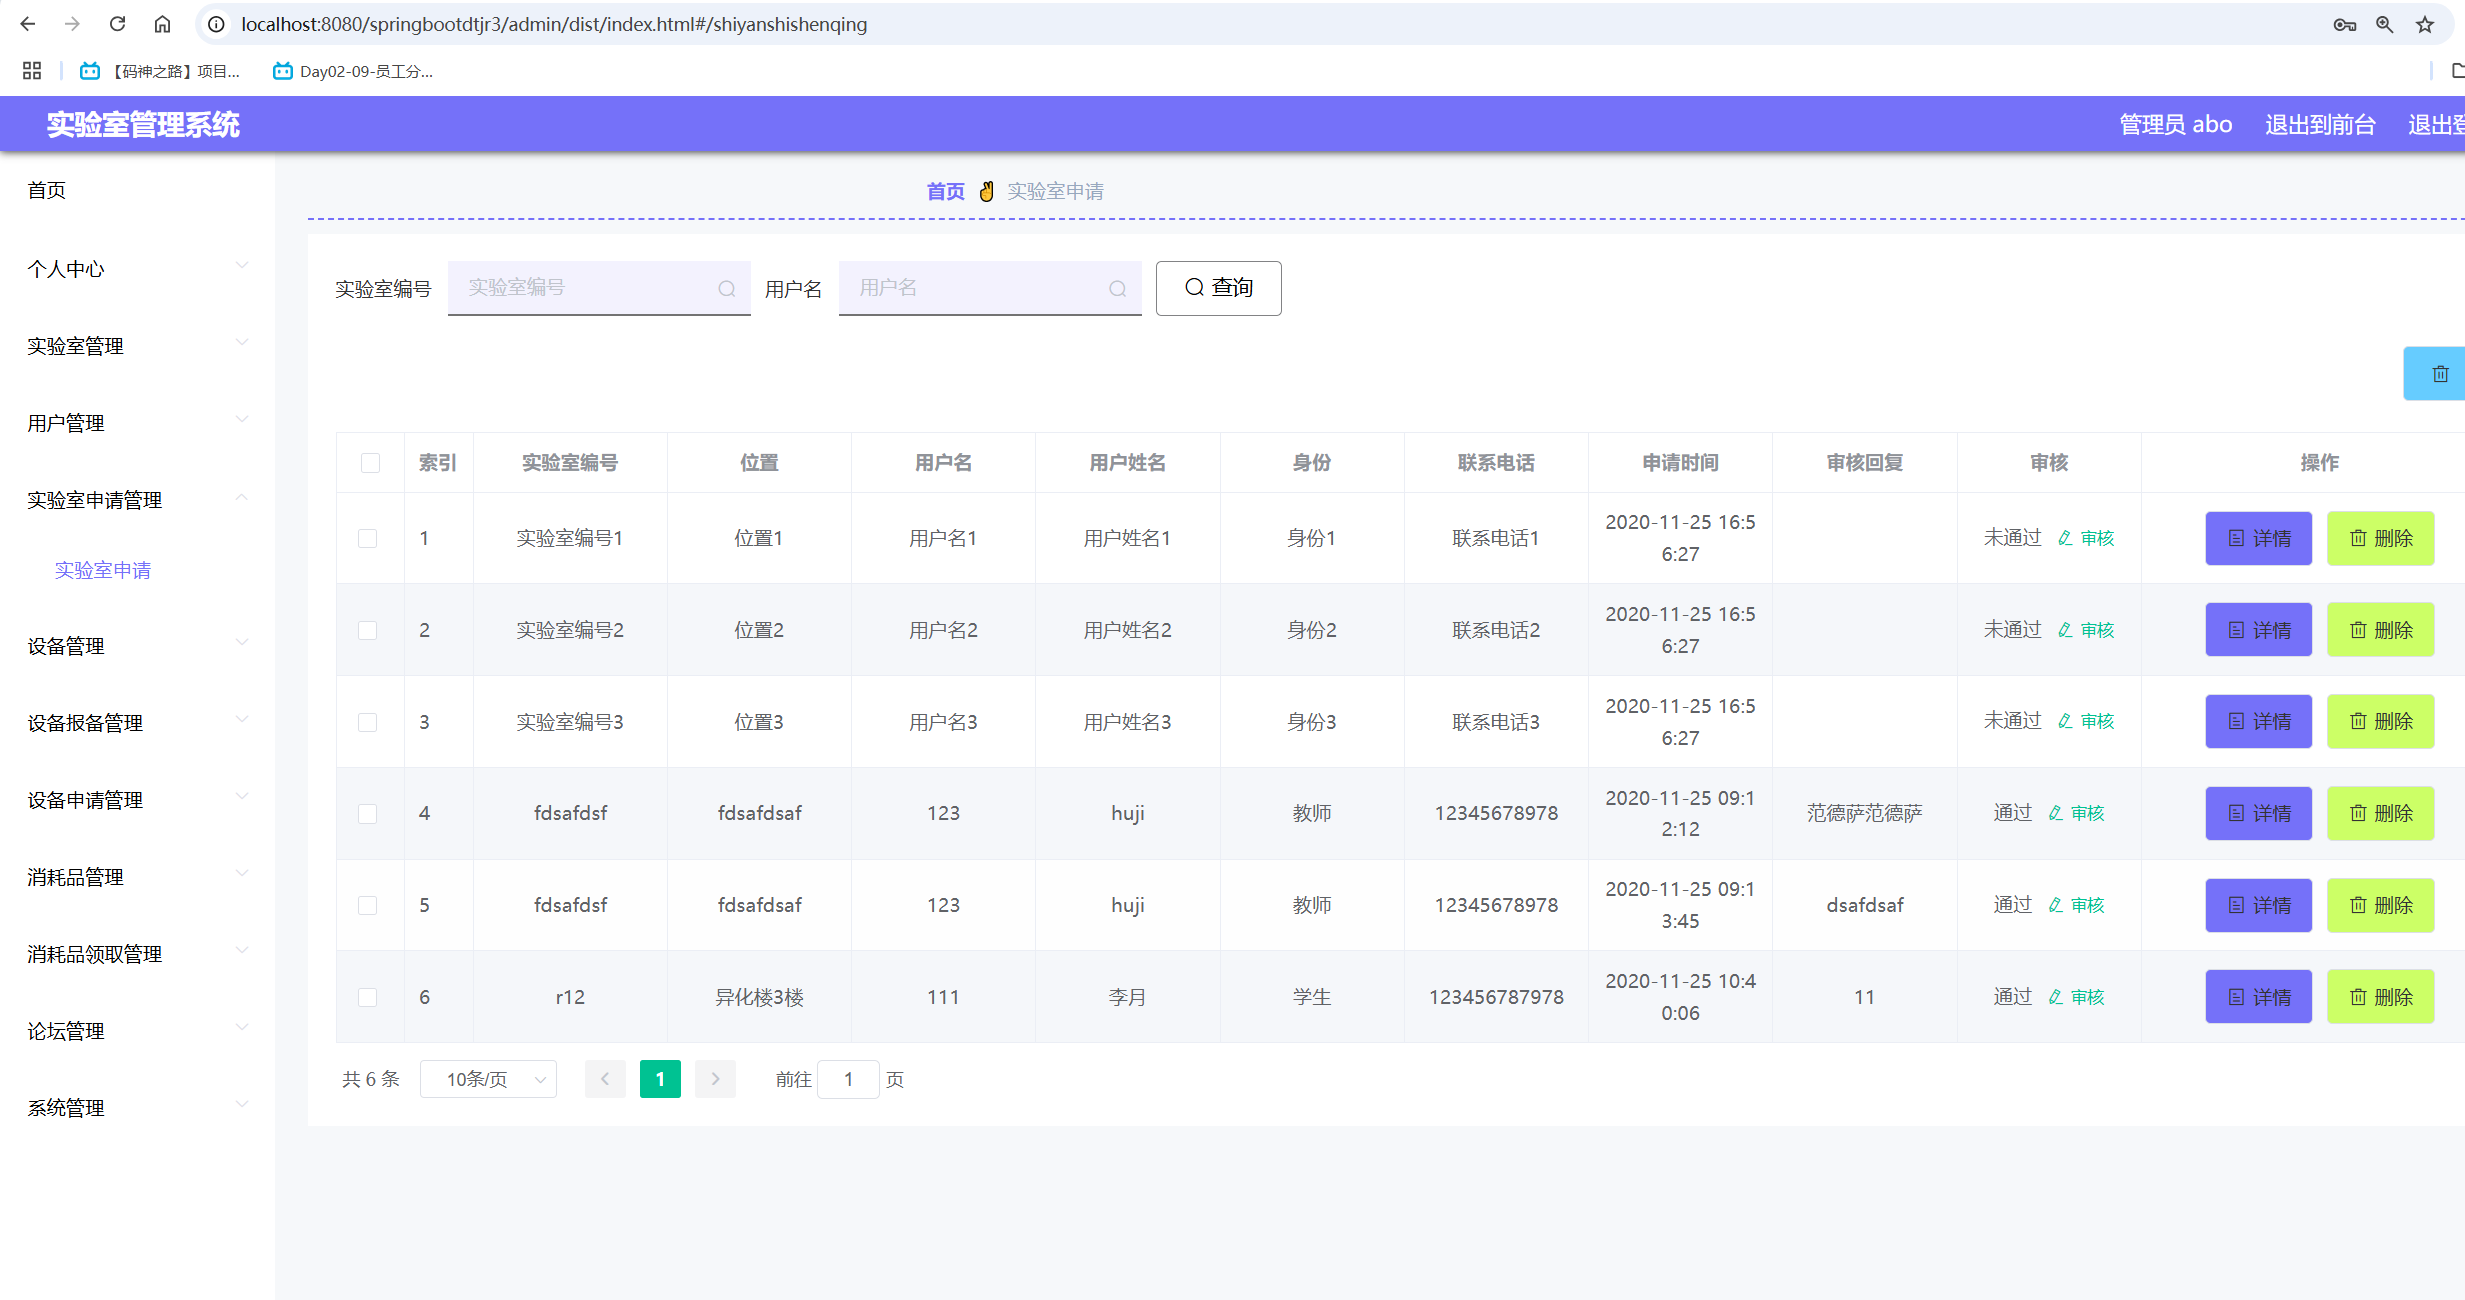Open the zoom magnifier icon in address bar
Screen dimensions: 2465x1300
[x=2385, y=24]
